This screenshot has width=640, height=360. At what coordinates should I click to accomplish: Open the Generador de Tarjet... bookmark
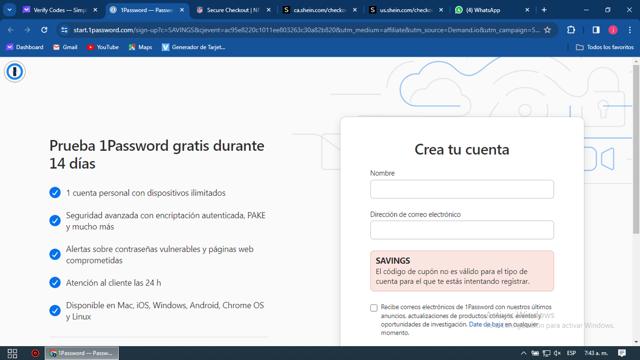(193, 47)
